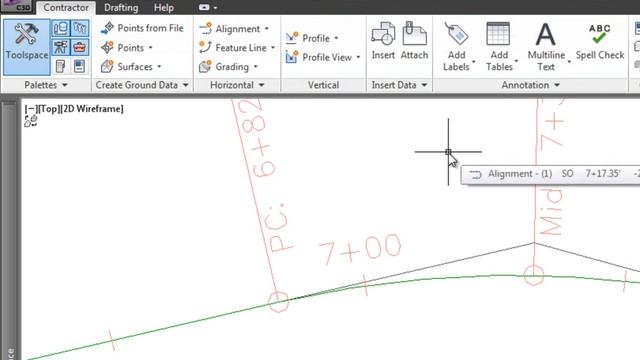Image resolution: width=640 pixels, height=360 pixels.
Task: Click the Add Labels tag icon
Action: (456, 34)
